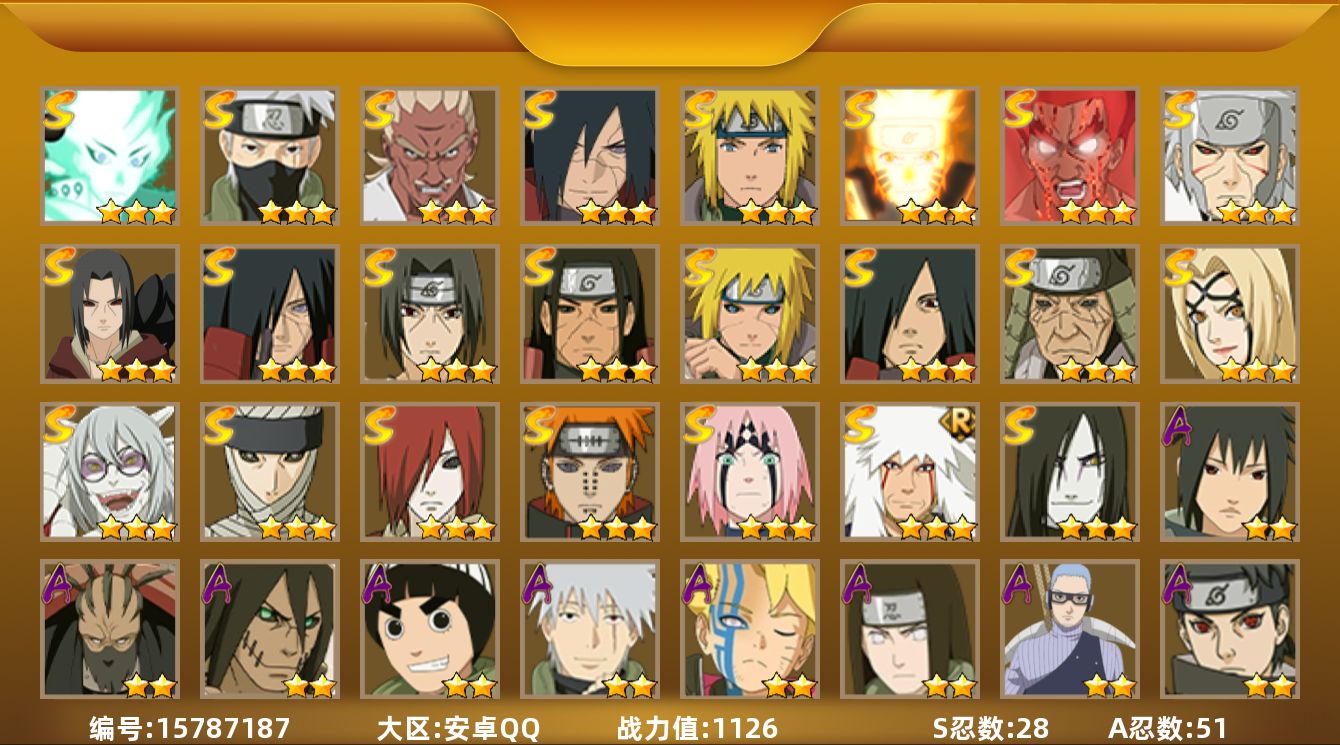1340x745 pixels.
Task: Pick the glowing orange chakra Naruto portrait
Action: [909, 155]
